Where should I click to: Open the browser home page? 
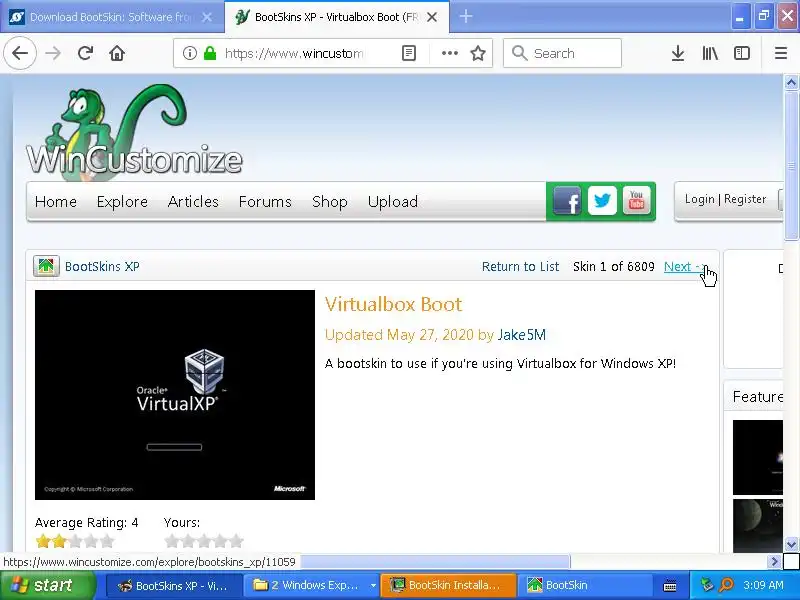point(117,53)
